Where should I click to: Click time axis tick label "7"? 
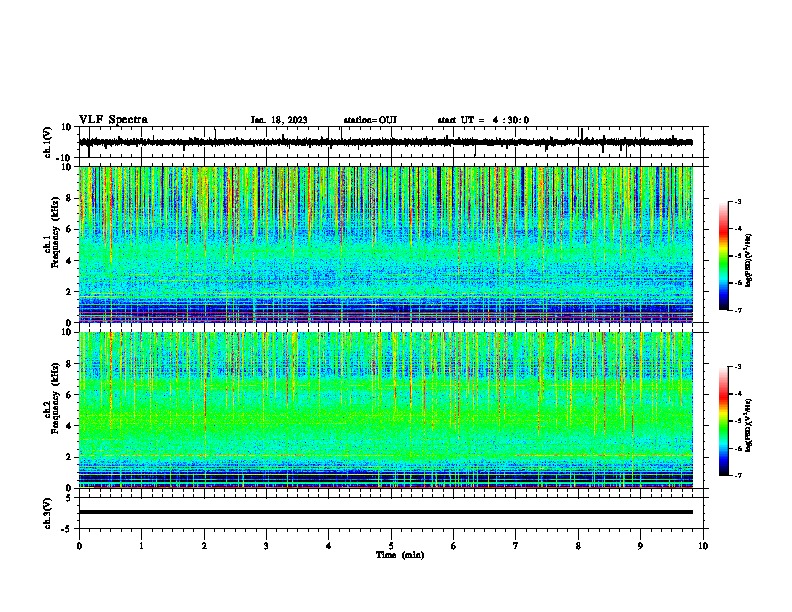tap(516, 546)
